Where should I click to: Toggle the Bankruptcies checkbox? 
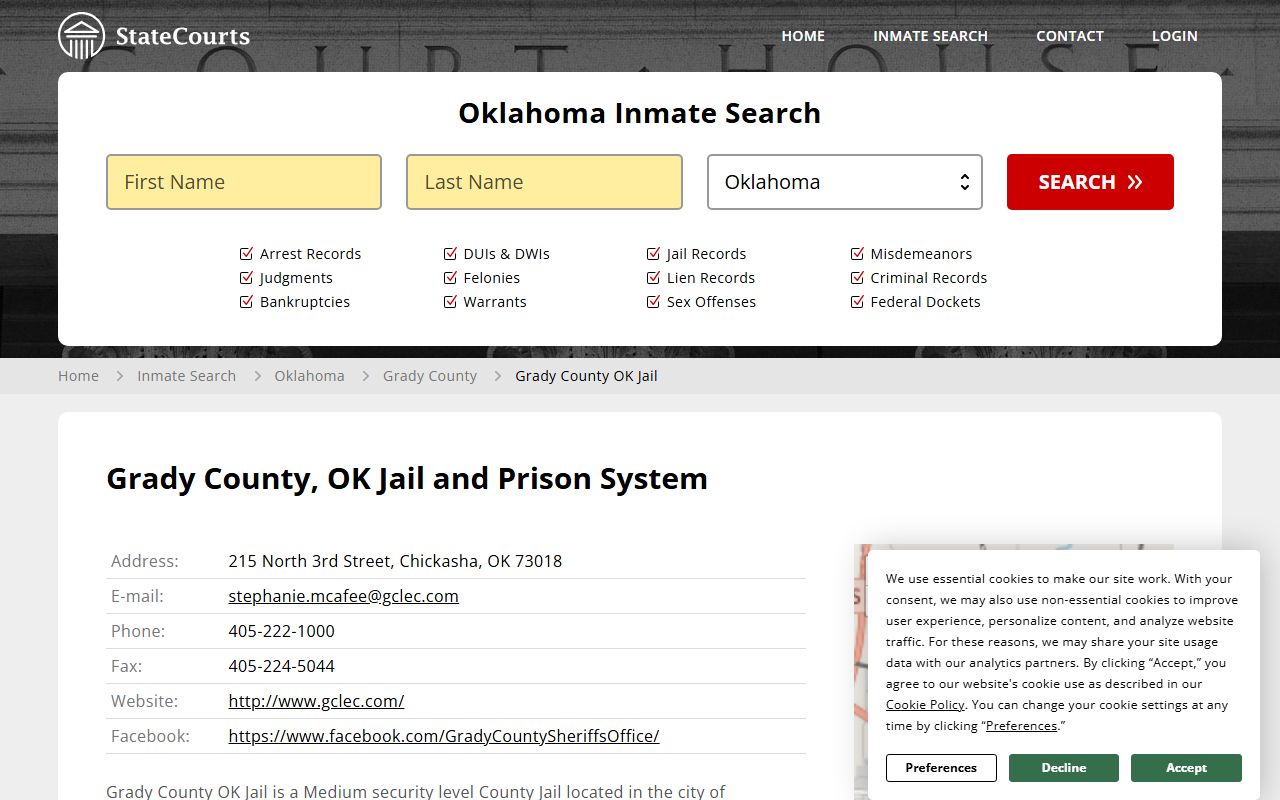click(x=247, y=302)
